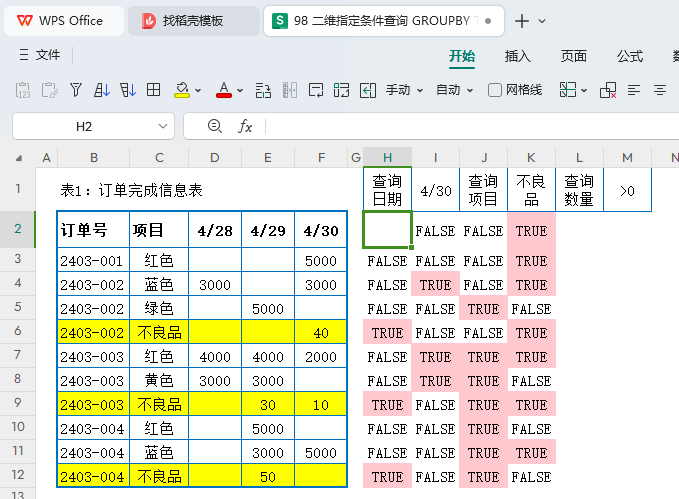Viewport: 679px width, 499px height.
Task: Click the borders grid icon
Action: coord(153,90)
